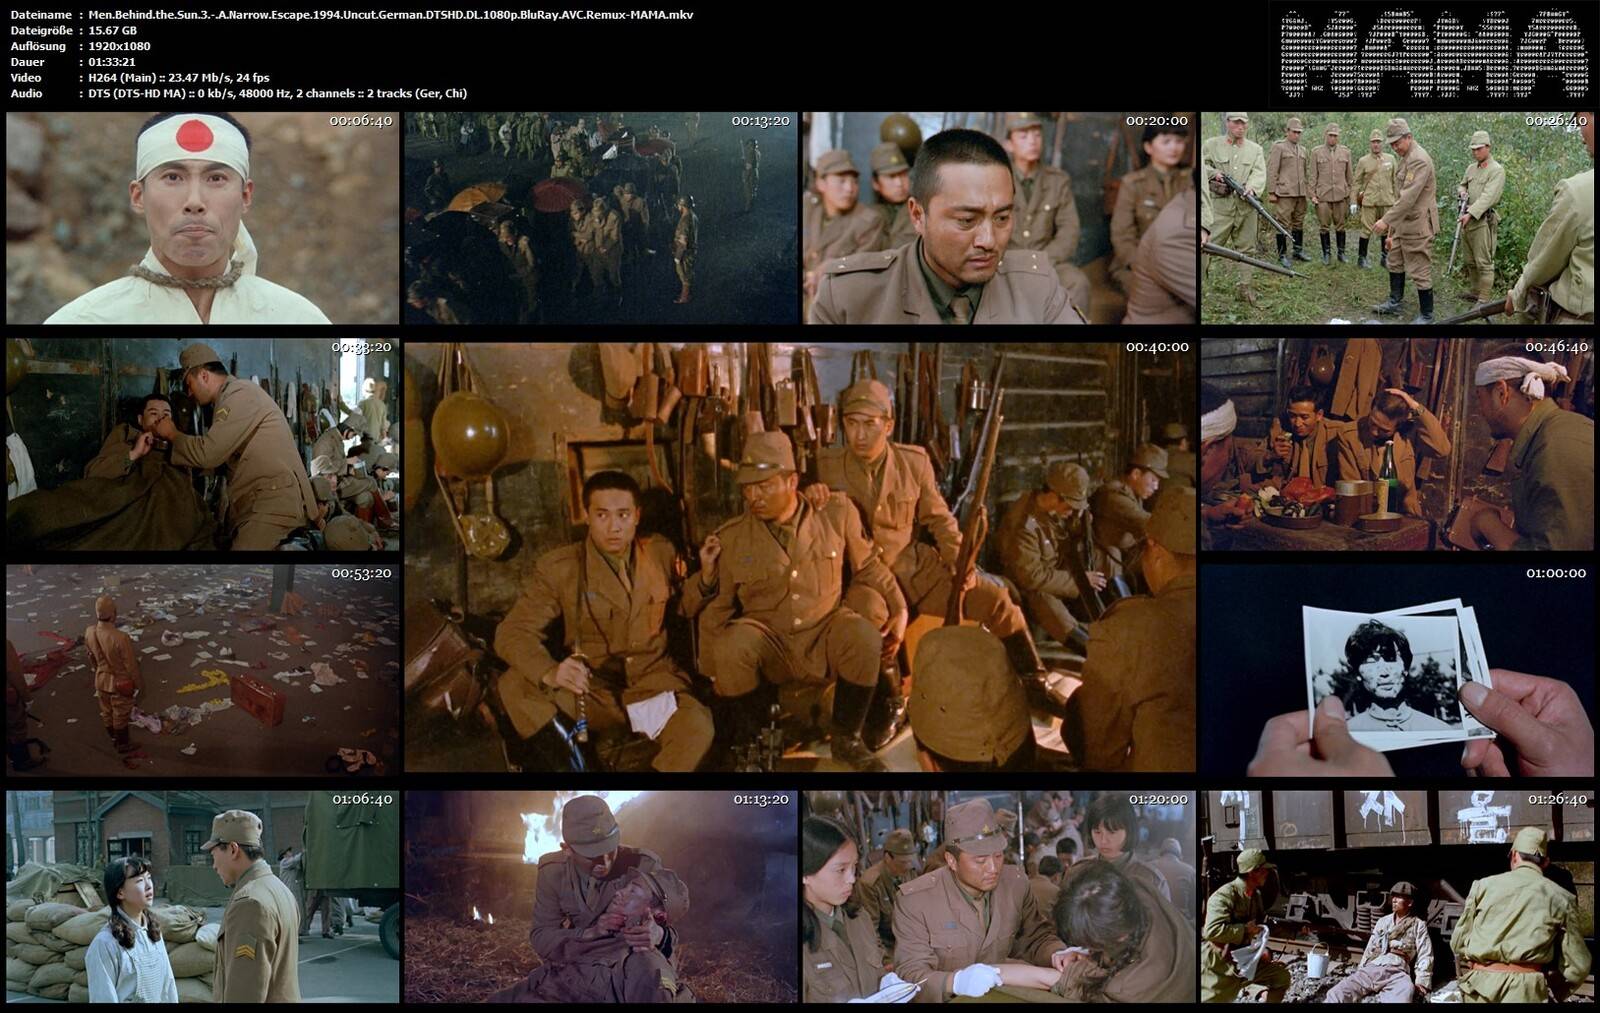Select the thumbnail frame stamped 00:06:40
1600x1013 pixels.
(x=202, y=218)
